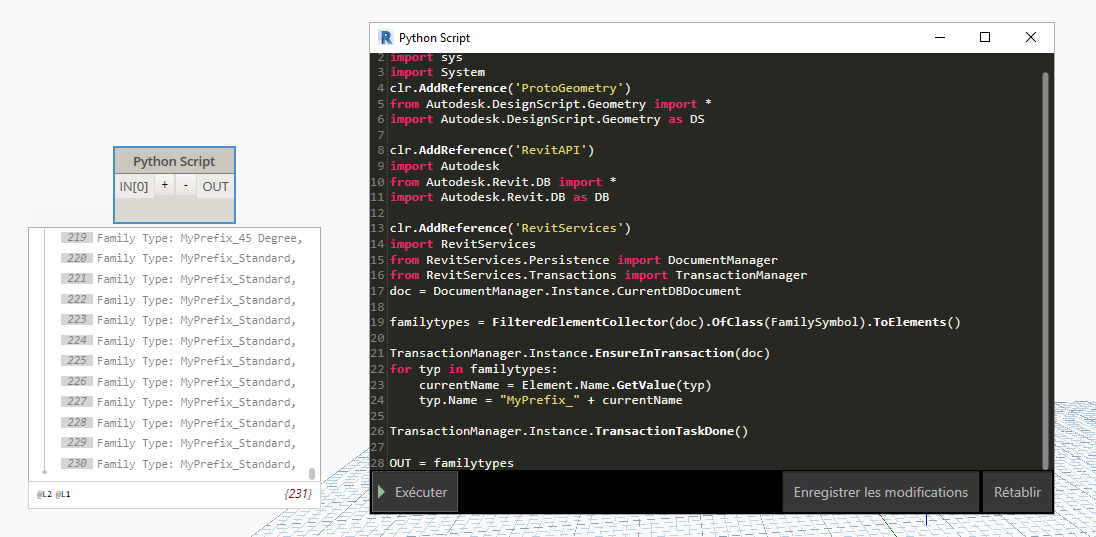Image resolution: width=1096 pixels, height=537 pixels.
Task: Click the AddReference('RevitAPI') line 8
Action: click(x=492, y=150)
